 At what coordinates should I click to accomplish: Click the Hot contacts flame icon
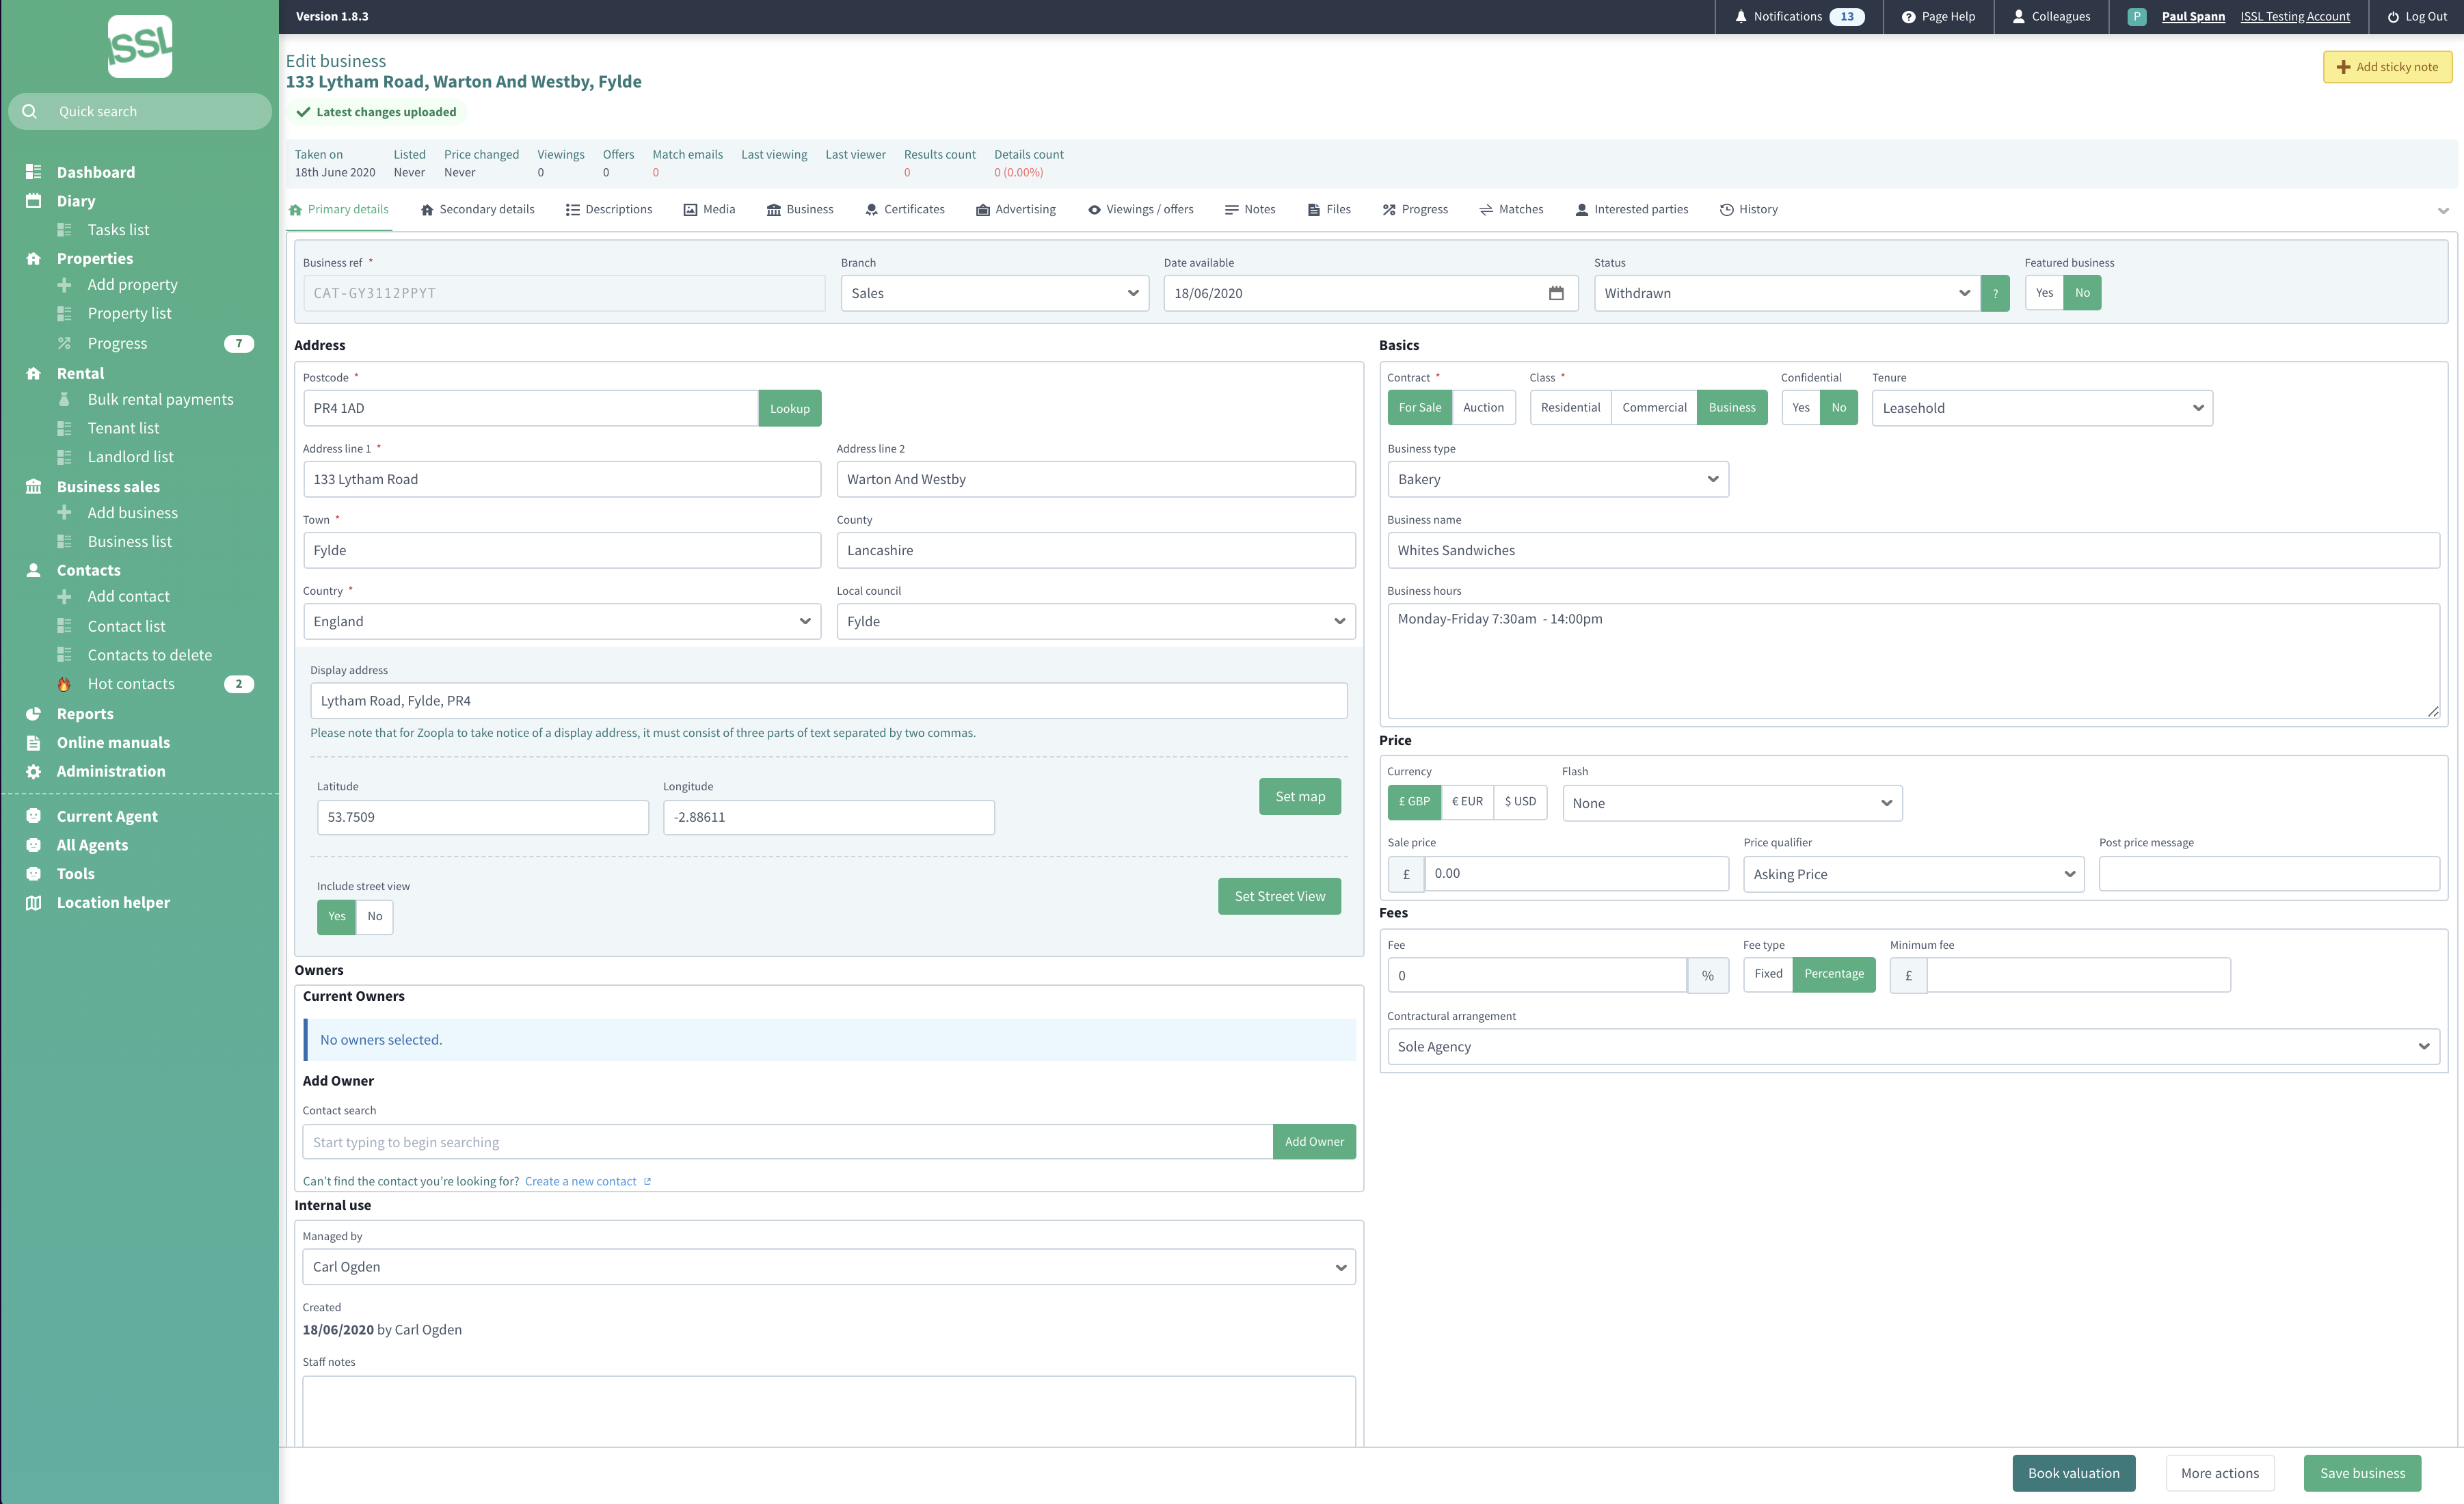(64, 684)
